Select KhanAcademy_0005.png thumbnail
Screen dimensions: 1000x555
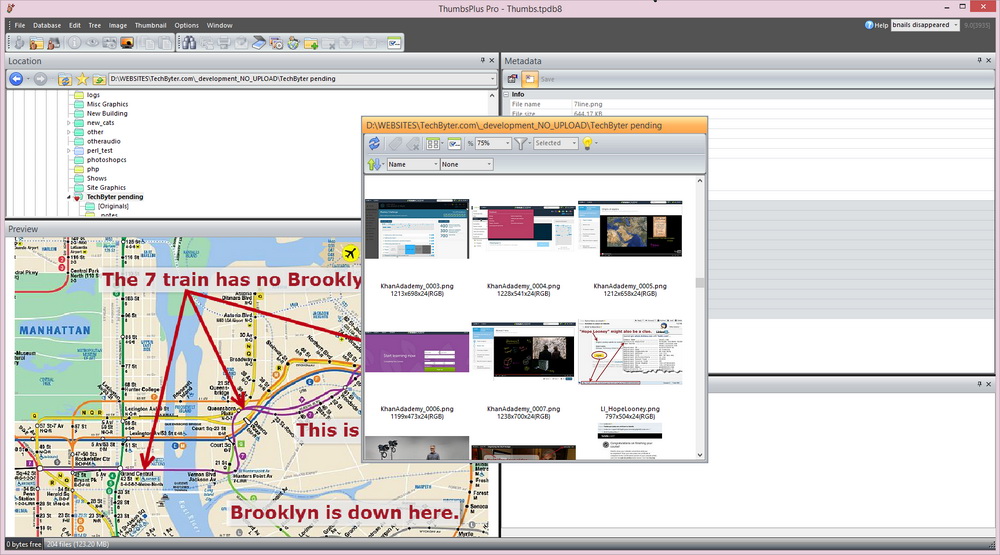tap(630, 229)
